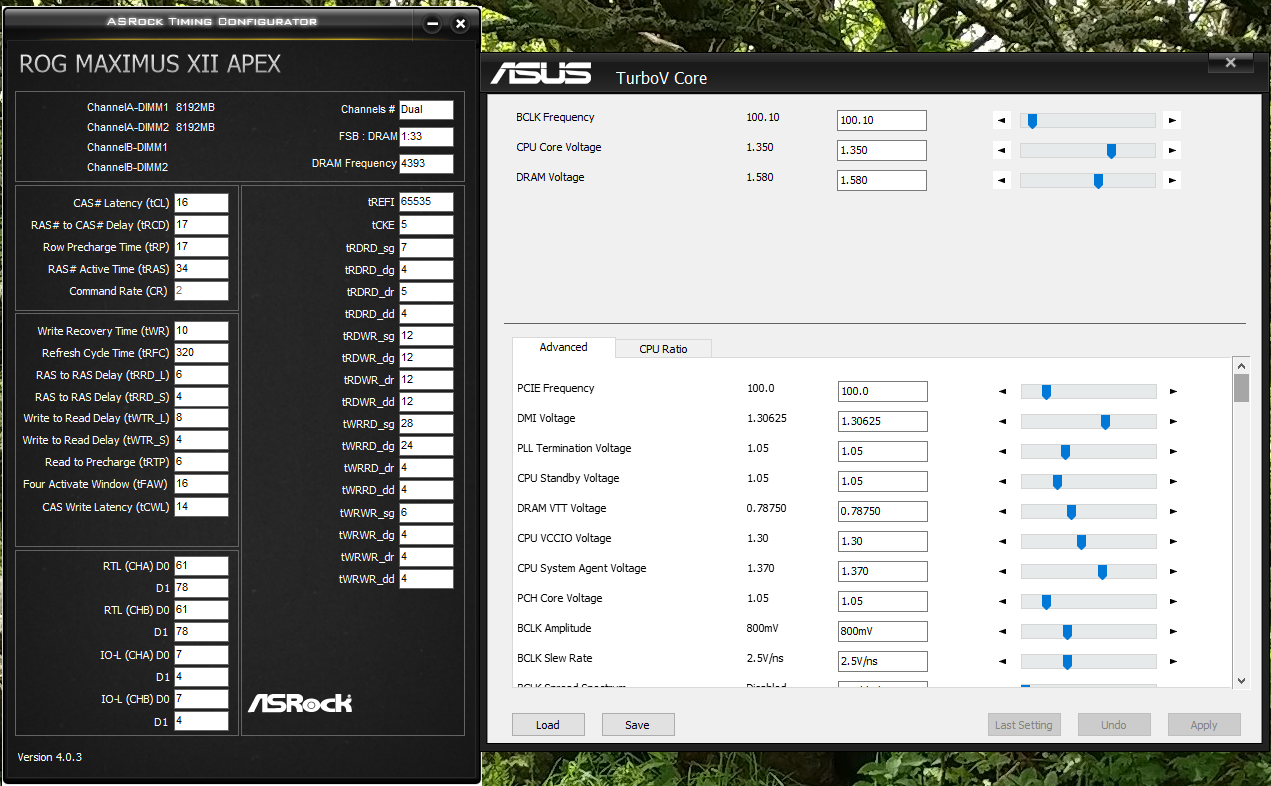Click the Load button
The image size is (1271, 786).
(x=548, y=725)
